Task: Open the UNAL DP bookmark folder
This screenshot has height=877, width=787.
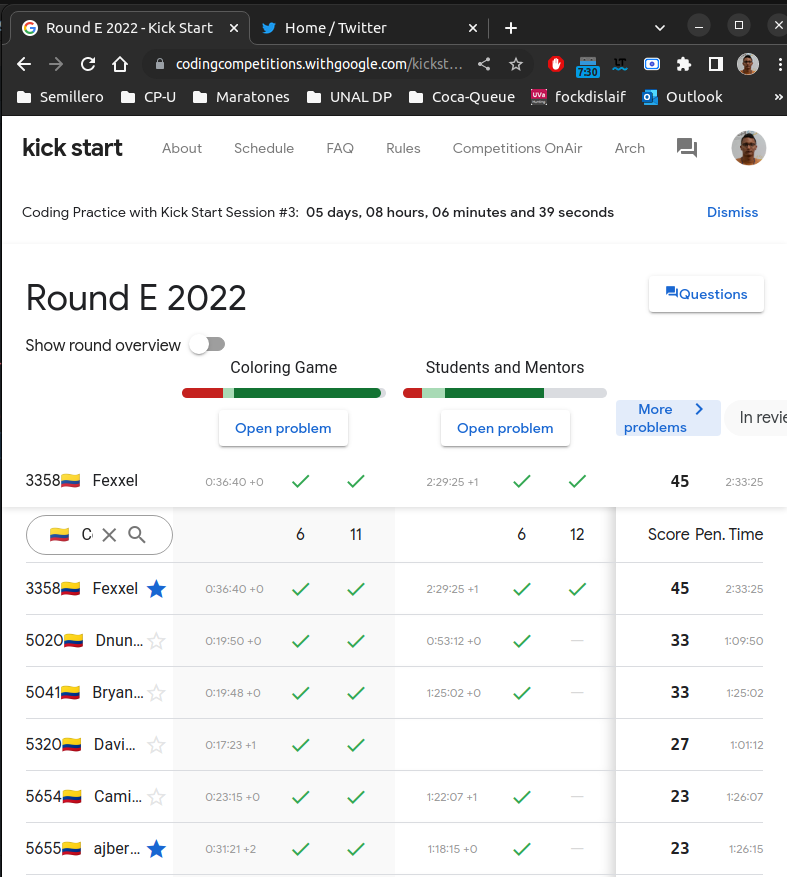Action: (350, 97)
